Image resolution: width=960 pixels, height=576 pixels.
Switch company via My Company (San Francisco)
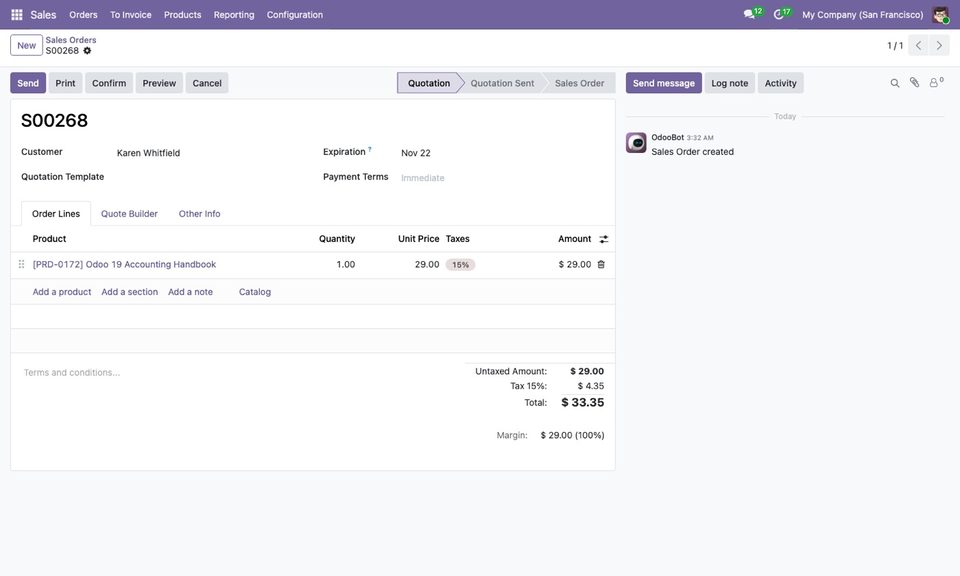(863, 15)
